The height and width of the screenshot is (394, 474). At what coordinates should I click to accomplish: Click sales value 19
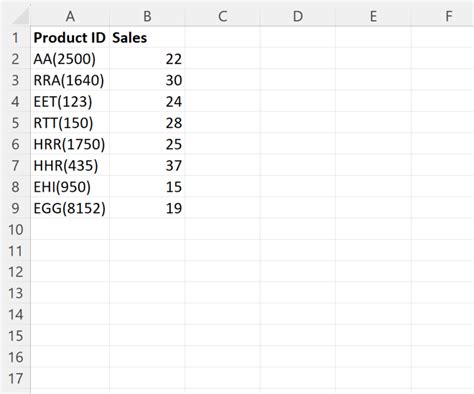(x=147, y=208)
